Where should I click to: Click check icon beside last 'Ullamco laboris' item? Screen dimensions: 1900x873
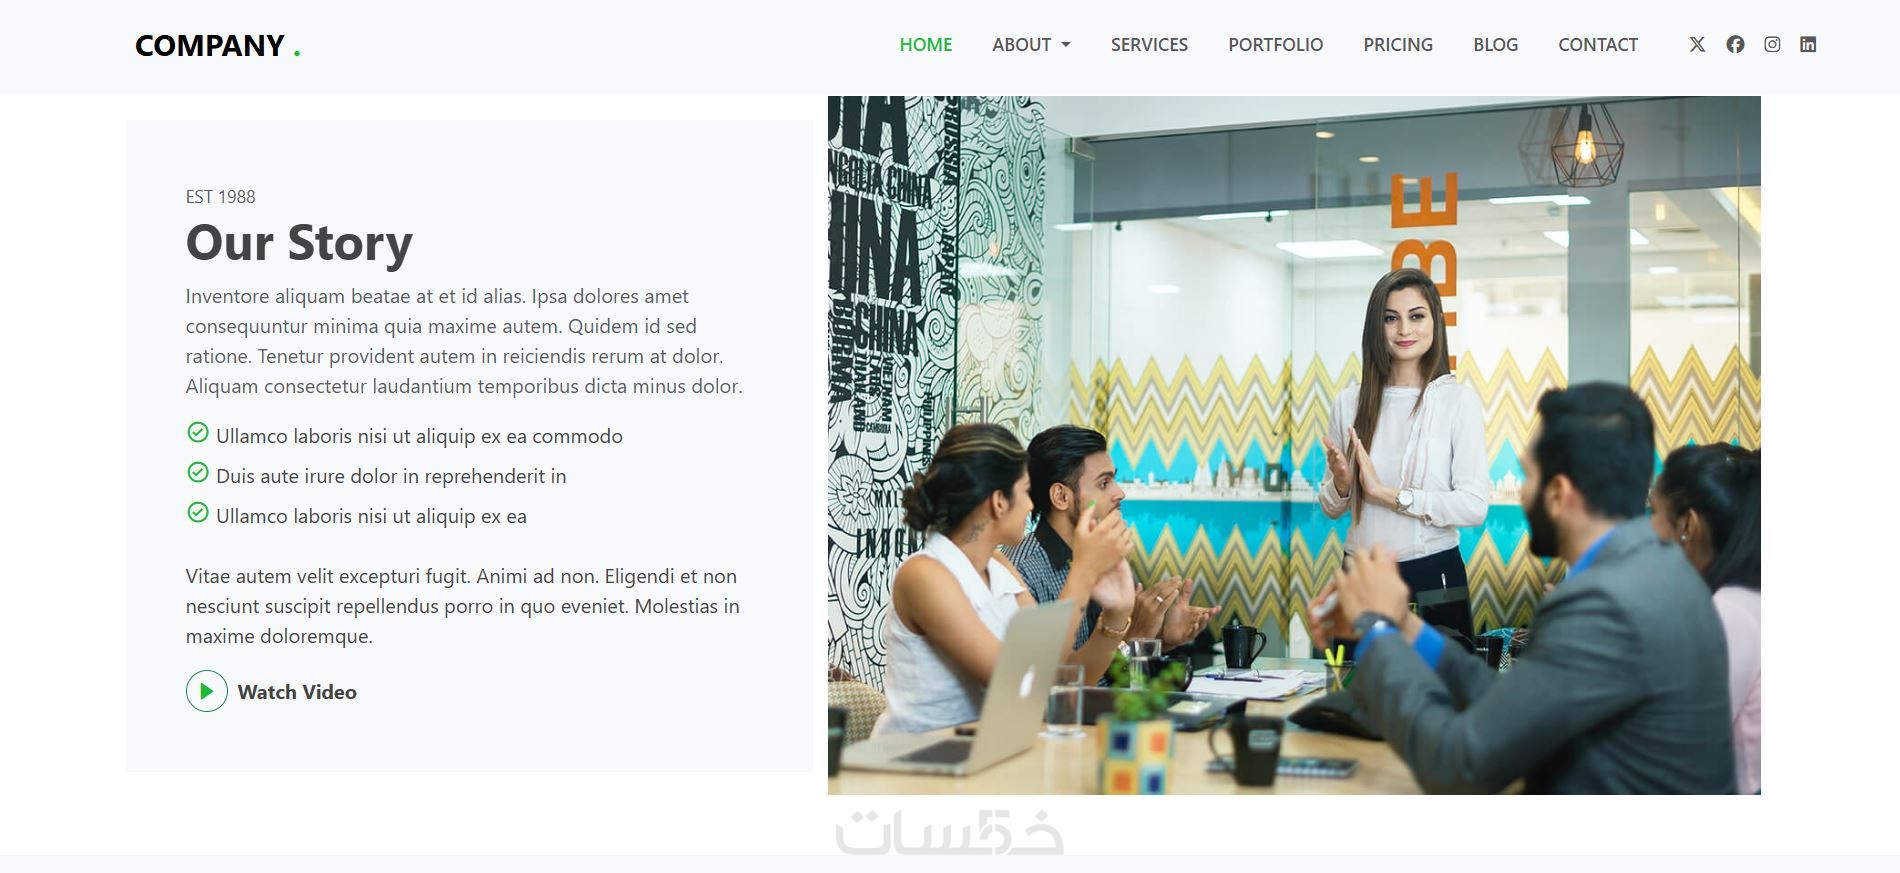pyautogui.click(x=198, y=513)
